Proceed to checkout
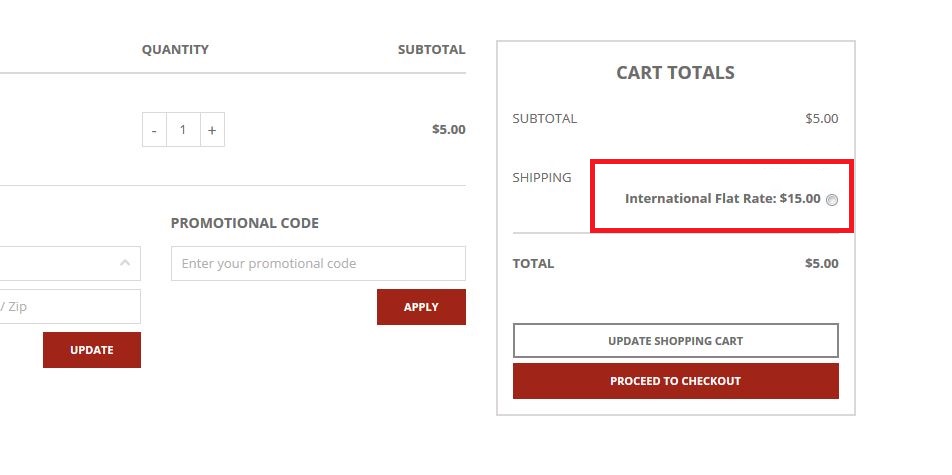 tap(675, 381)
